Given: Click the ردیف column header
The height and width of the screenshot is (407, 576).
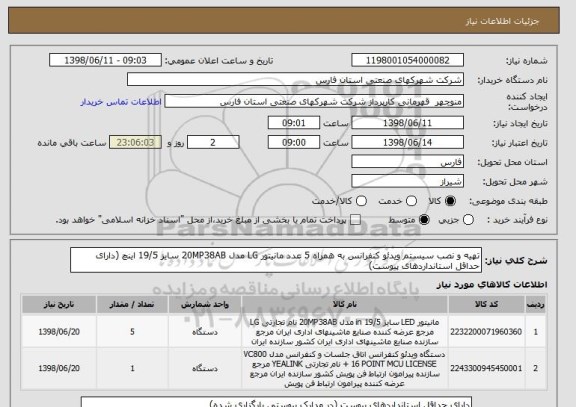Looking at the screenshot, I should (536, 304).
